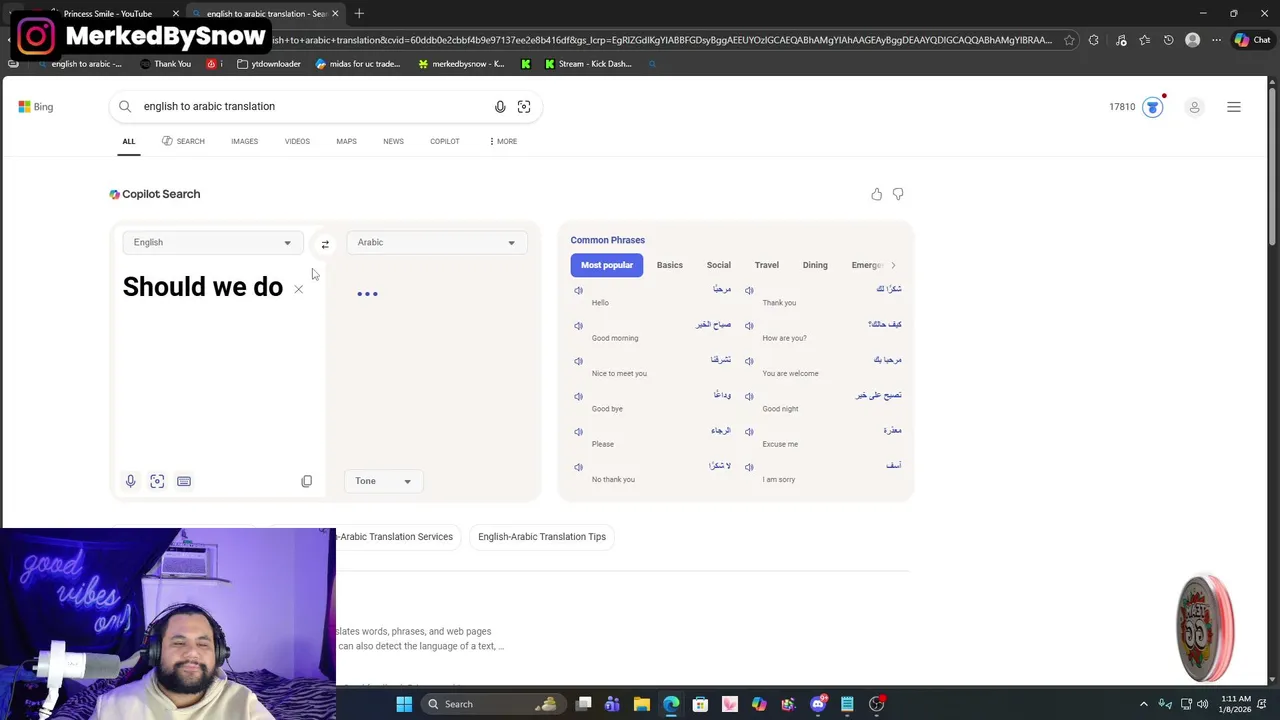Open translator on-screen keyboard icon
1280x720 pixels.
click(x=184, y=481)
